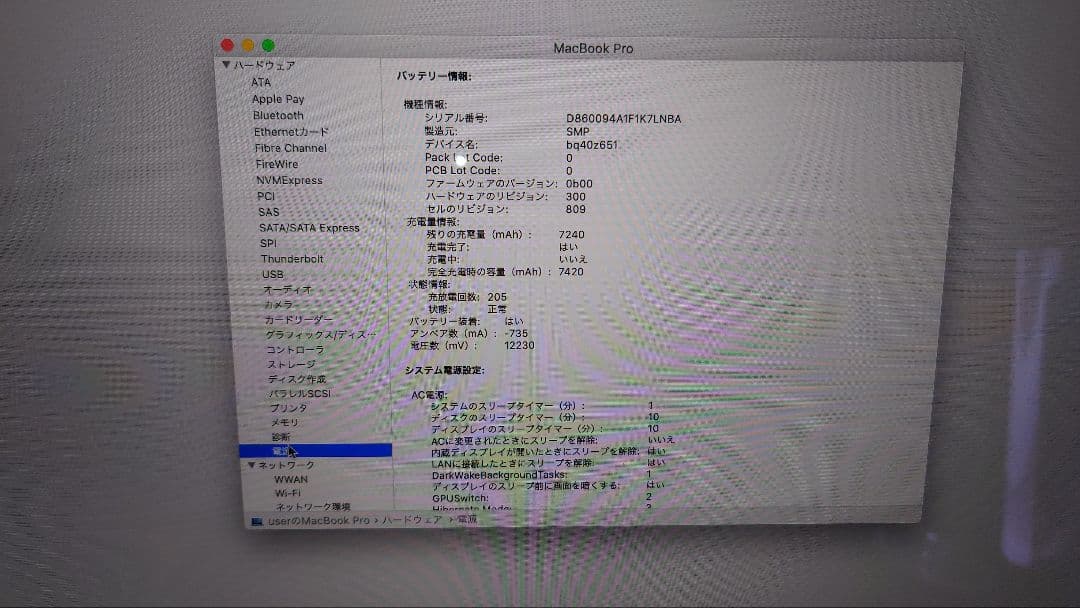The height and width of the screenshot is (608, 1080).
Task: Click ハードウェア in the bottom breadcrumb path
Action: pos(414,520)
